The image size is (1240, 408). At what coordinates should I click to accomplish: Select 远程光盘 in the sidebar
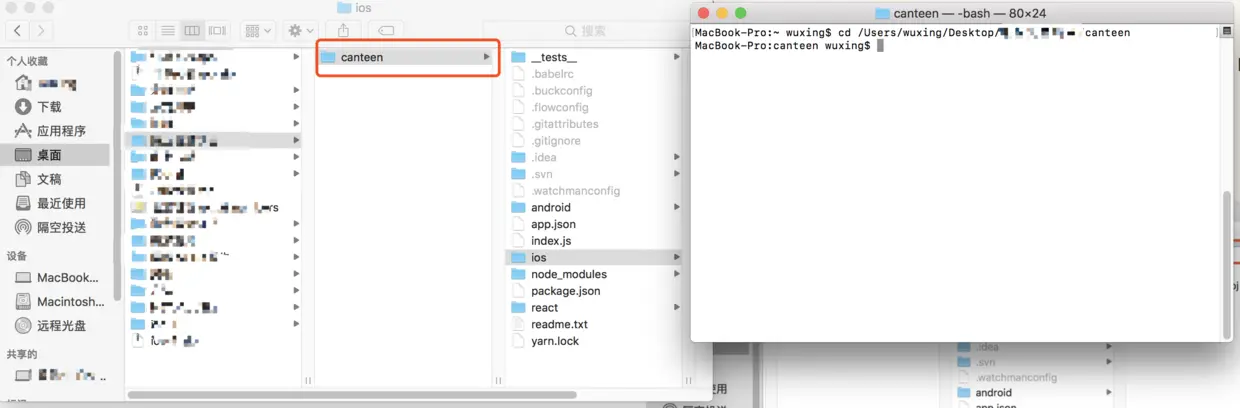coord(62,326)
